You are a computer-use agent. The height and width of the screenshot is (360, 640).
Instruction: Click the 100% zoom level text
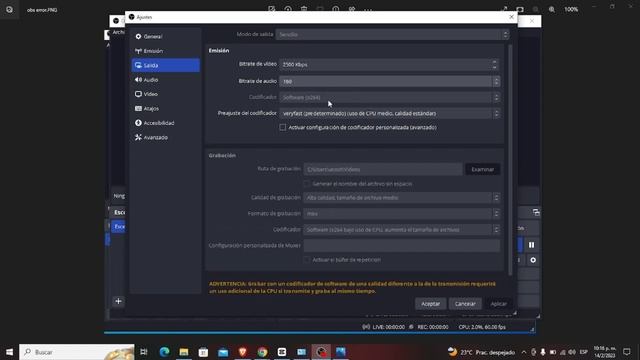tap(571, 9)
